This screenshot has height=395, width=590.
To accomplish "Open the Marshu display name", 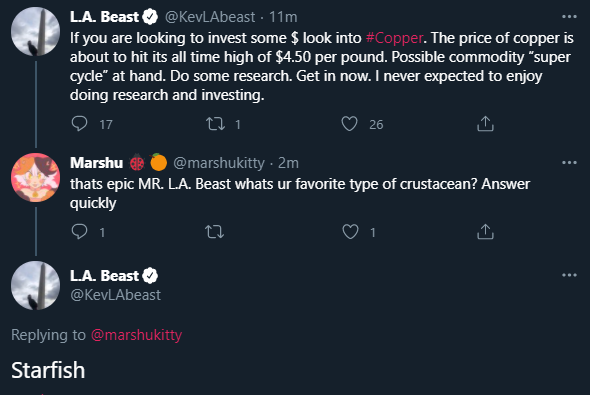I will (96, 163).
